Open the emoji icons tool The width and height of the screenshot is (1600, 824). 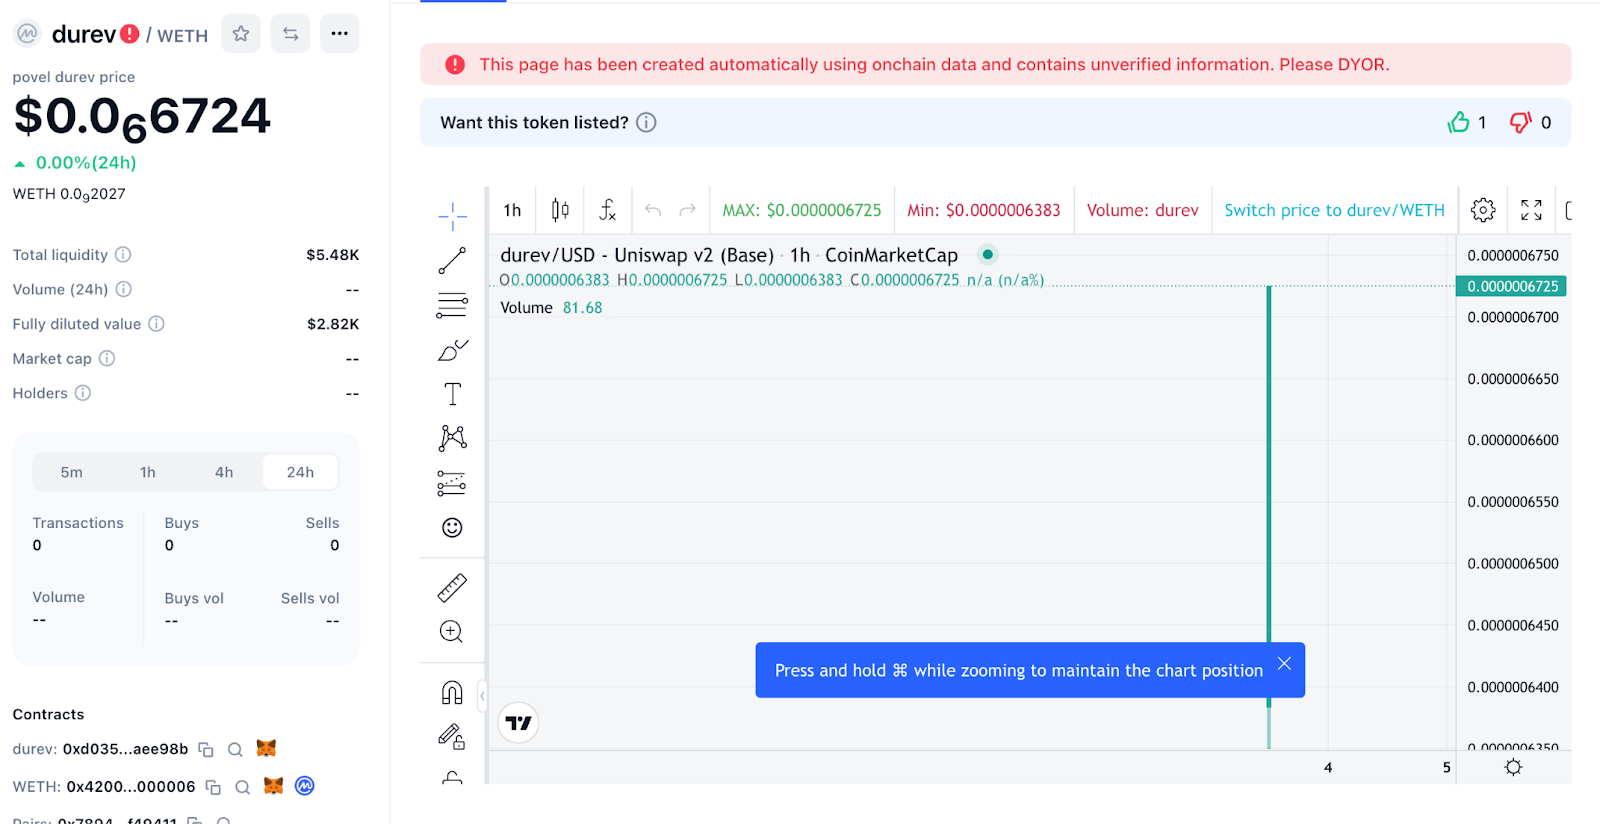[452, 527]
